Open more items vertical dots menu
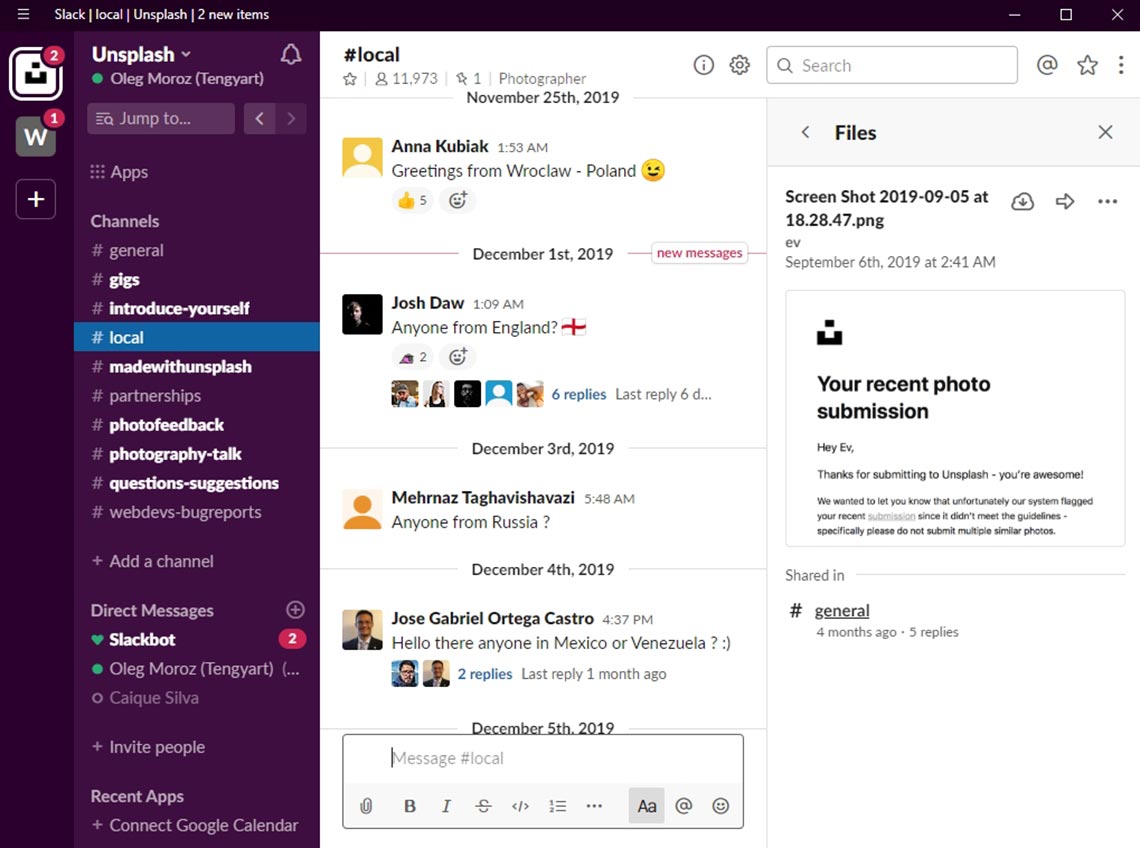 pyautogui.click(x=1120, y=65)
